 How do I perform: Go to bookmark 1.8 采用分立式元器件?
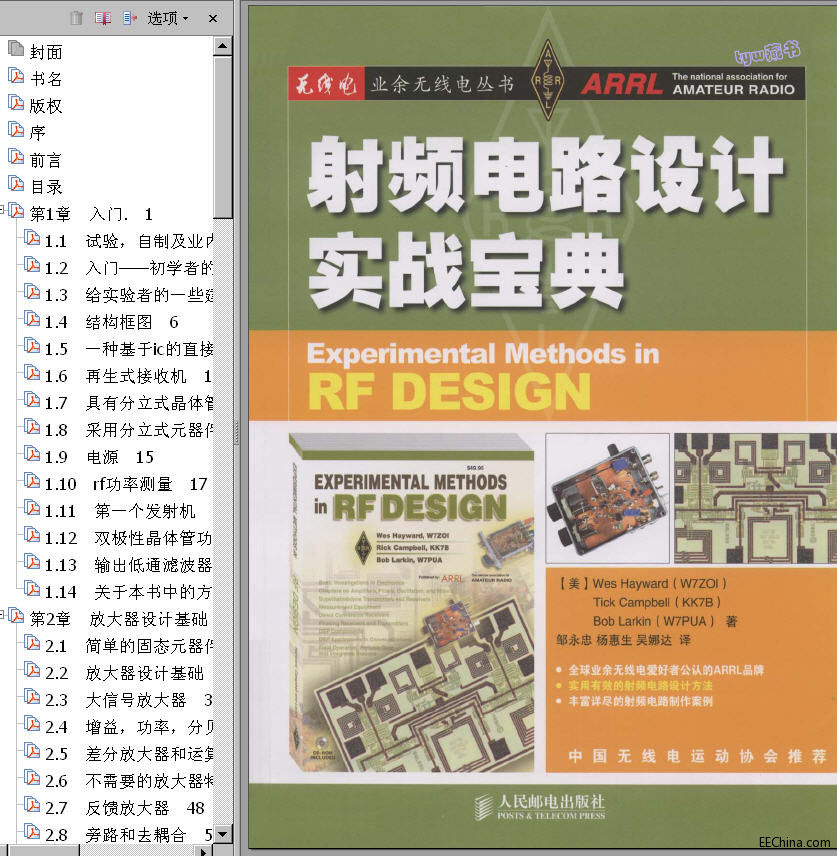click(129, 430)
